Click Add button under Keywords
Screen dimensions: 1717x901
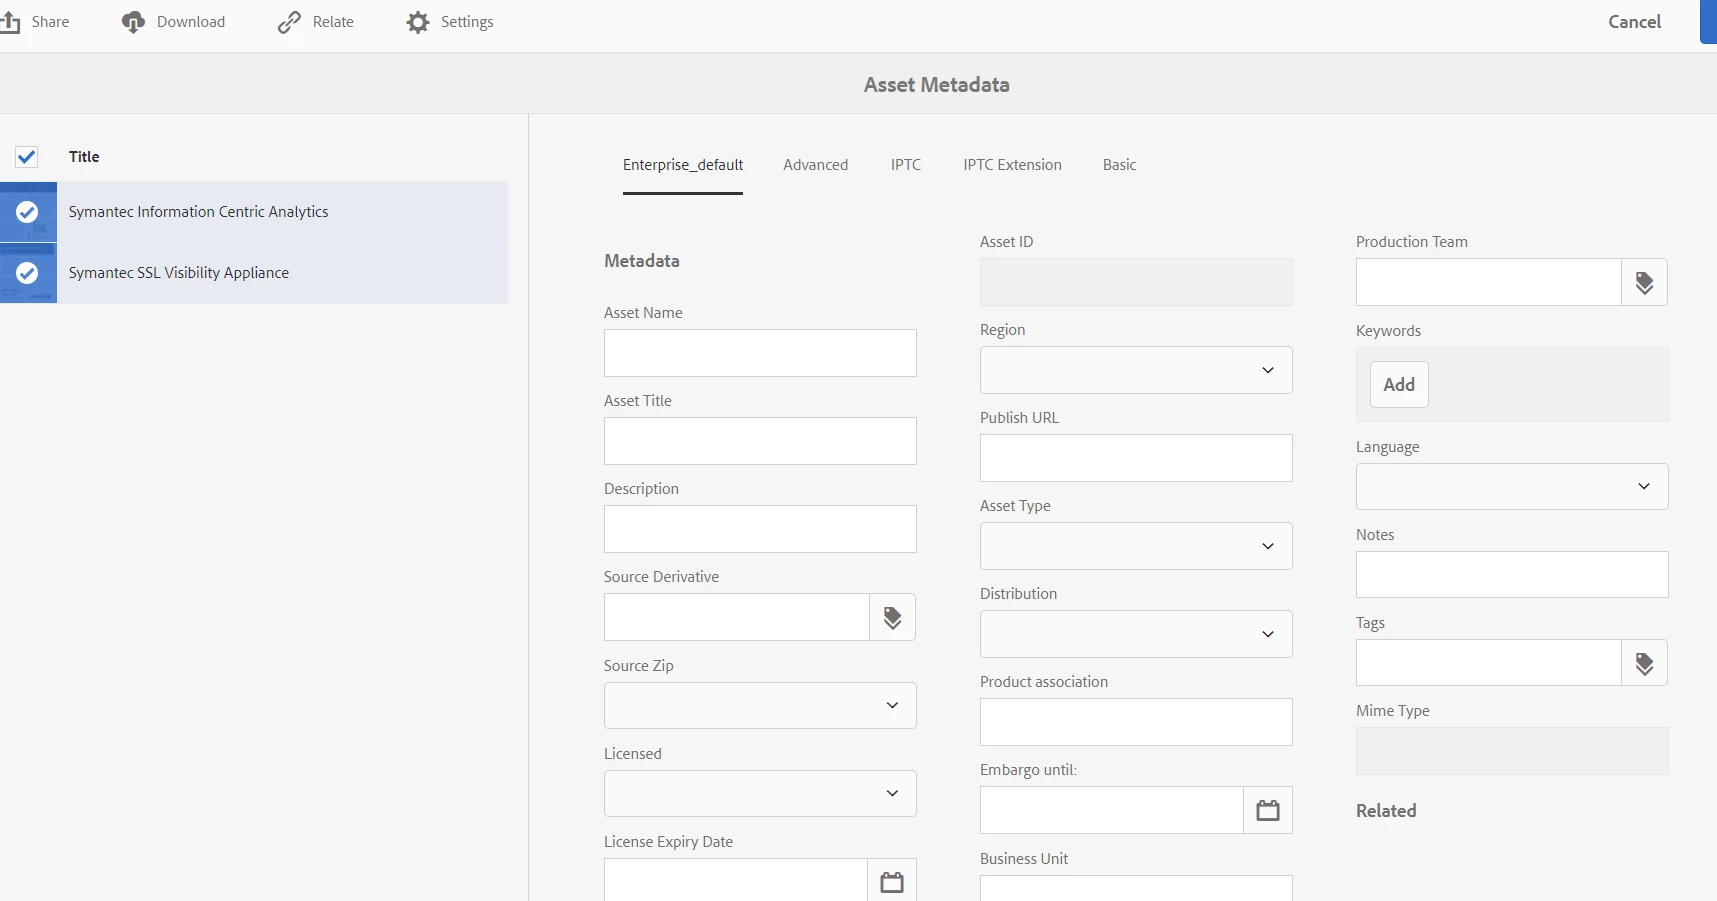(x=1399, y=385)
